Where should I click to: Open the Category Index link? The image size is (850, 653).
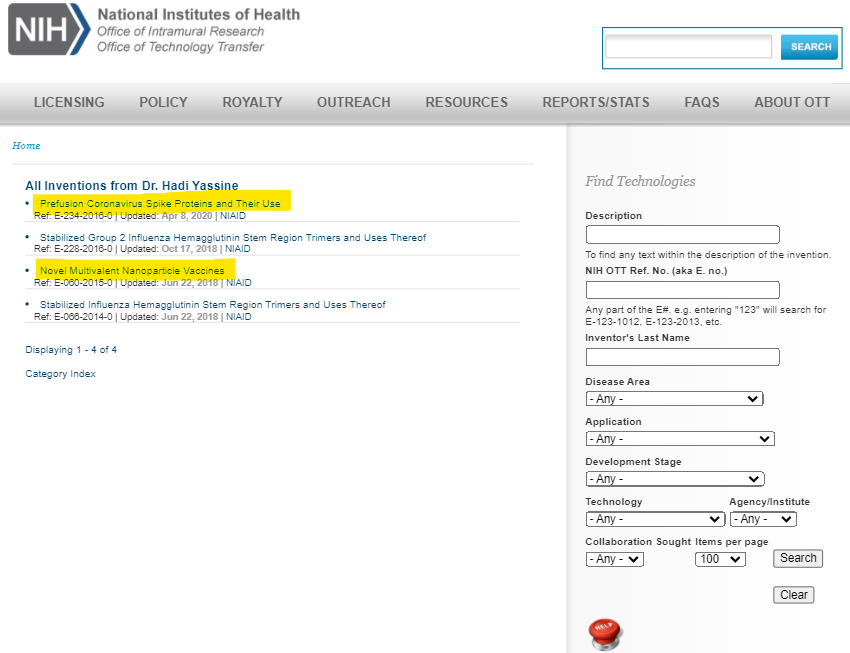(x=60, y=374)
